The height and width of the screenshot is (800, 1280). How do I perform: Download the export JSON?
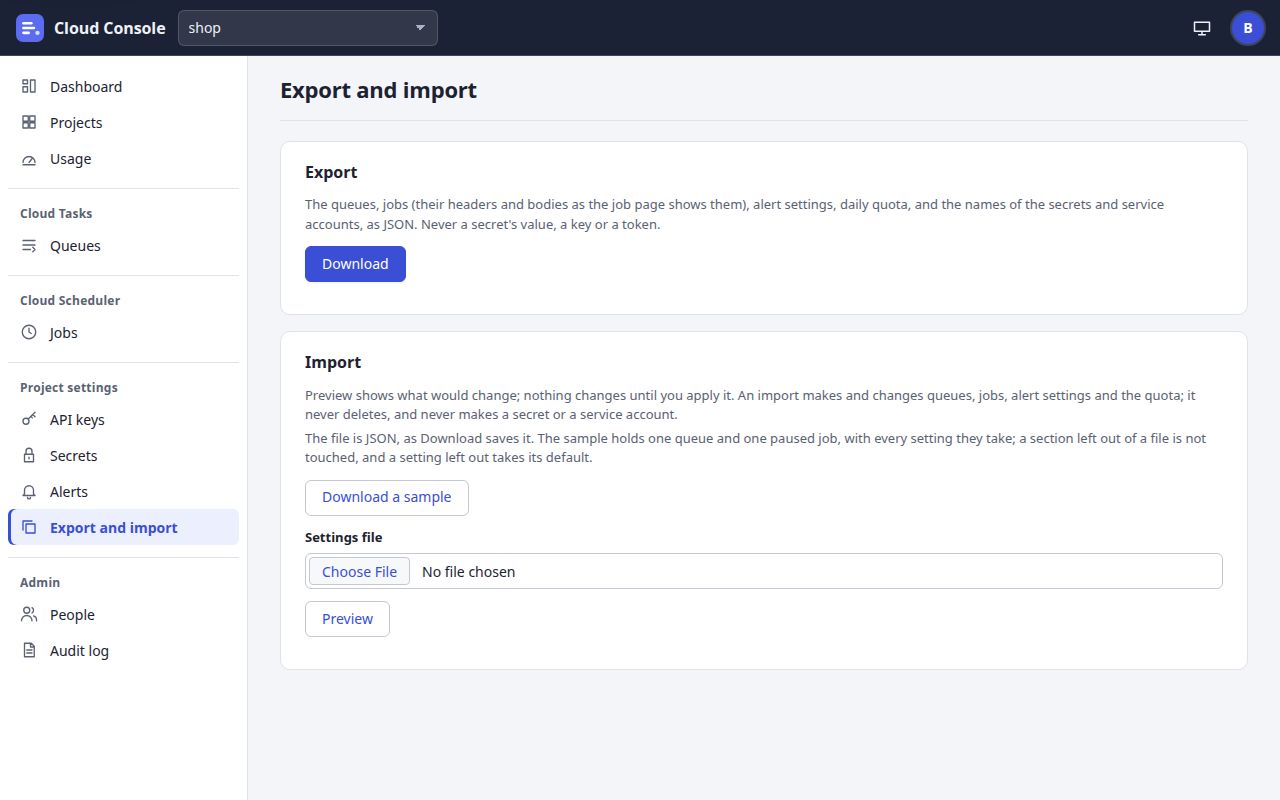355,264
